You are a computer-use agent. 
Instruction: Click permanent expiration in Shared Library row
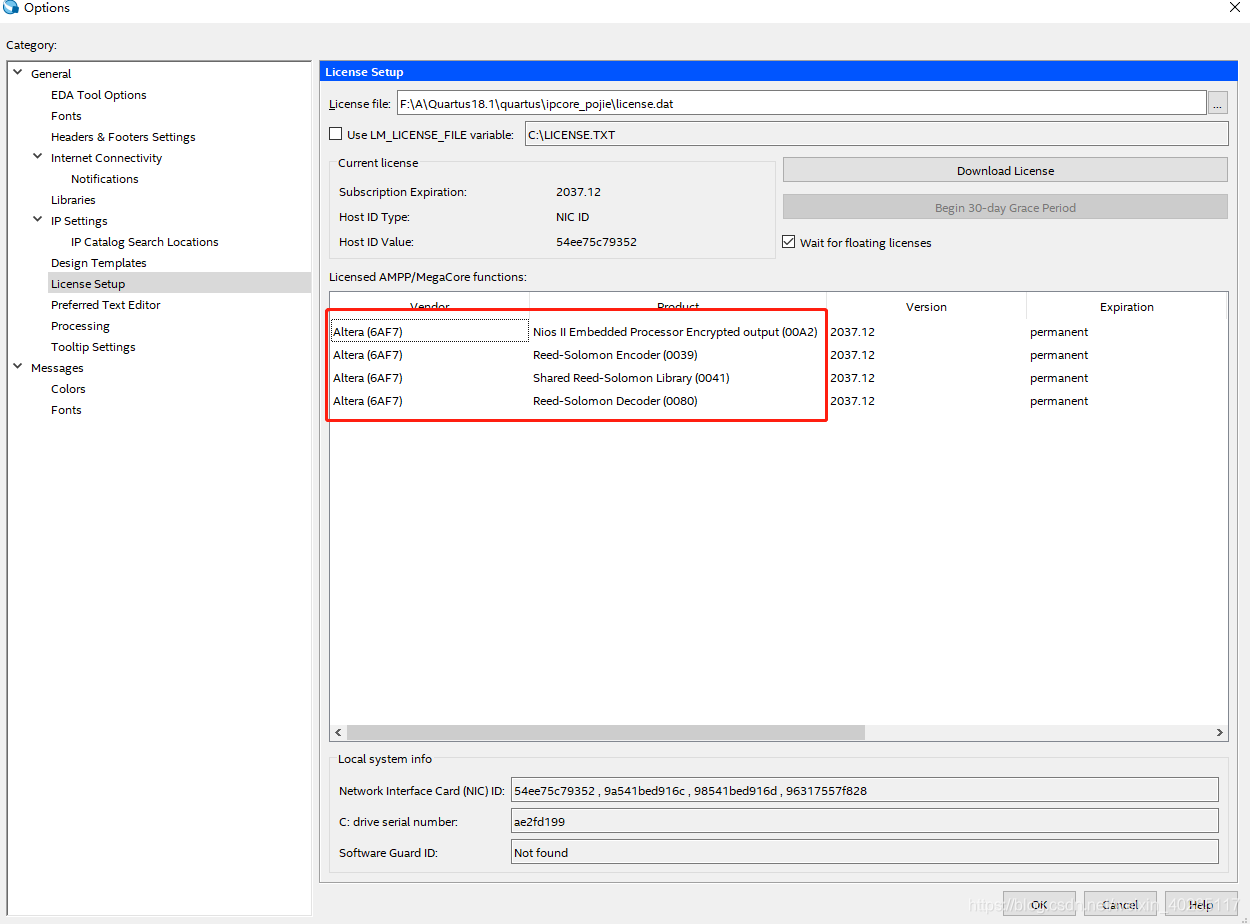pyautogui.click(x=1059, y=378)
